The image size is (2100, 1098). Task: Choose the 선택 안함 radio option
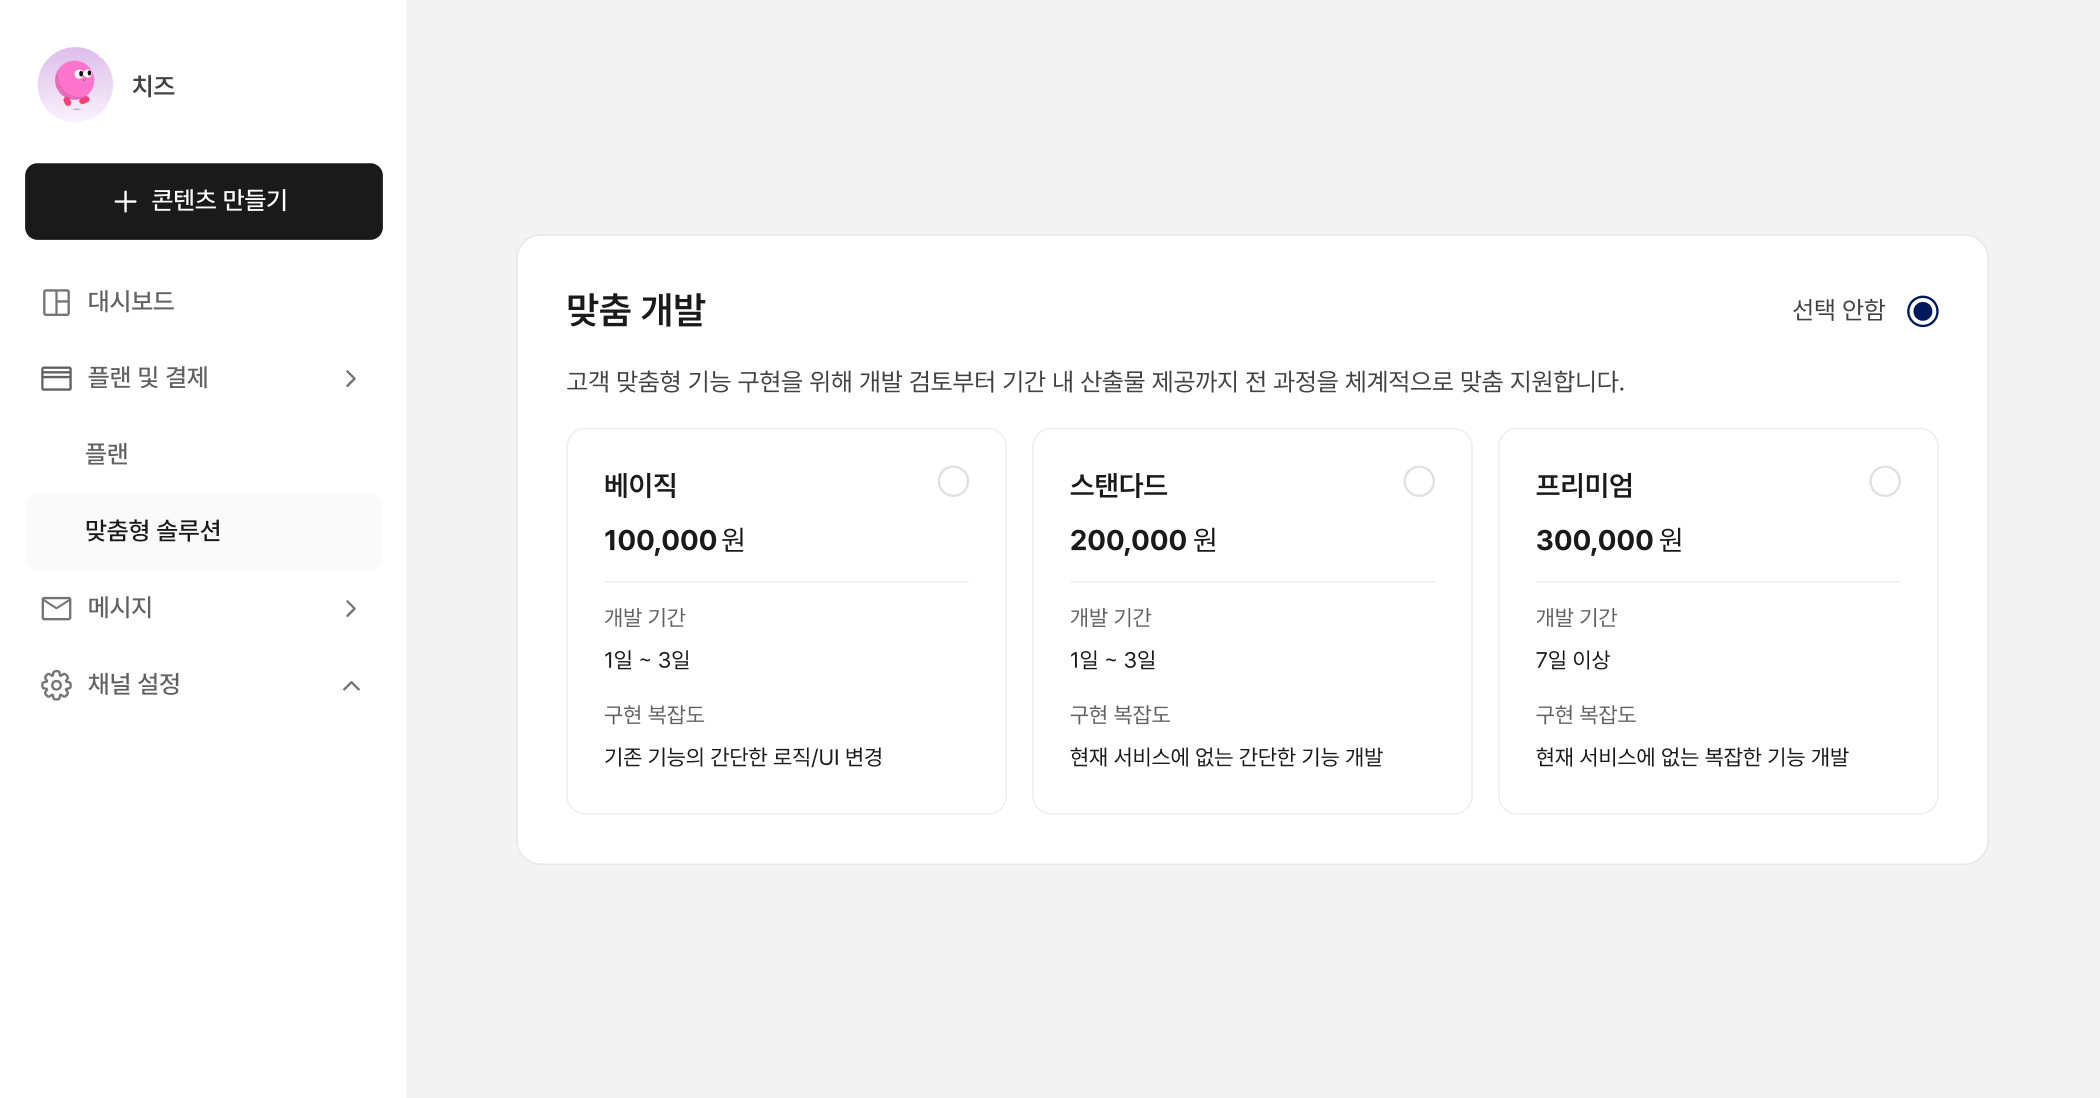1922,311
